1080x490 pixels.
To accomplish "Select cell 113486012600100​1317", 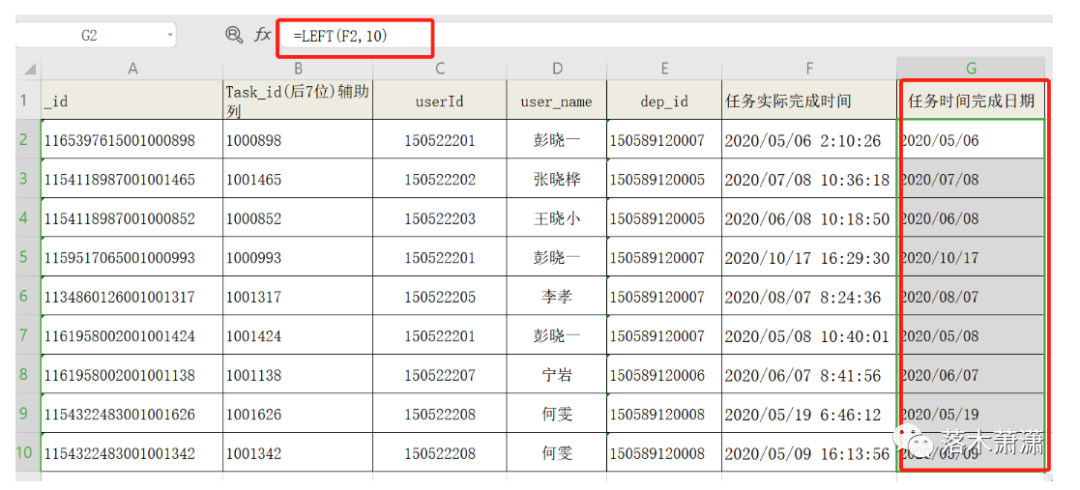I will (132, 297).
